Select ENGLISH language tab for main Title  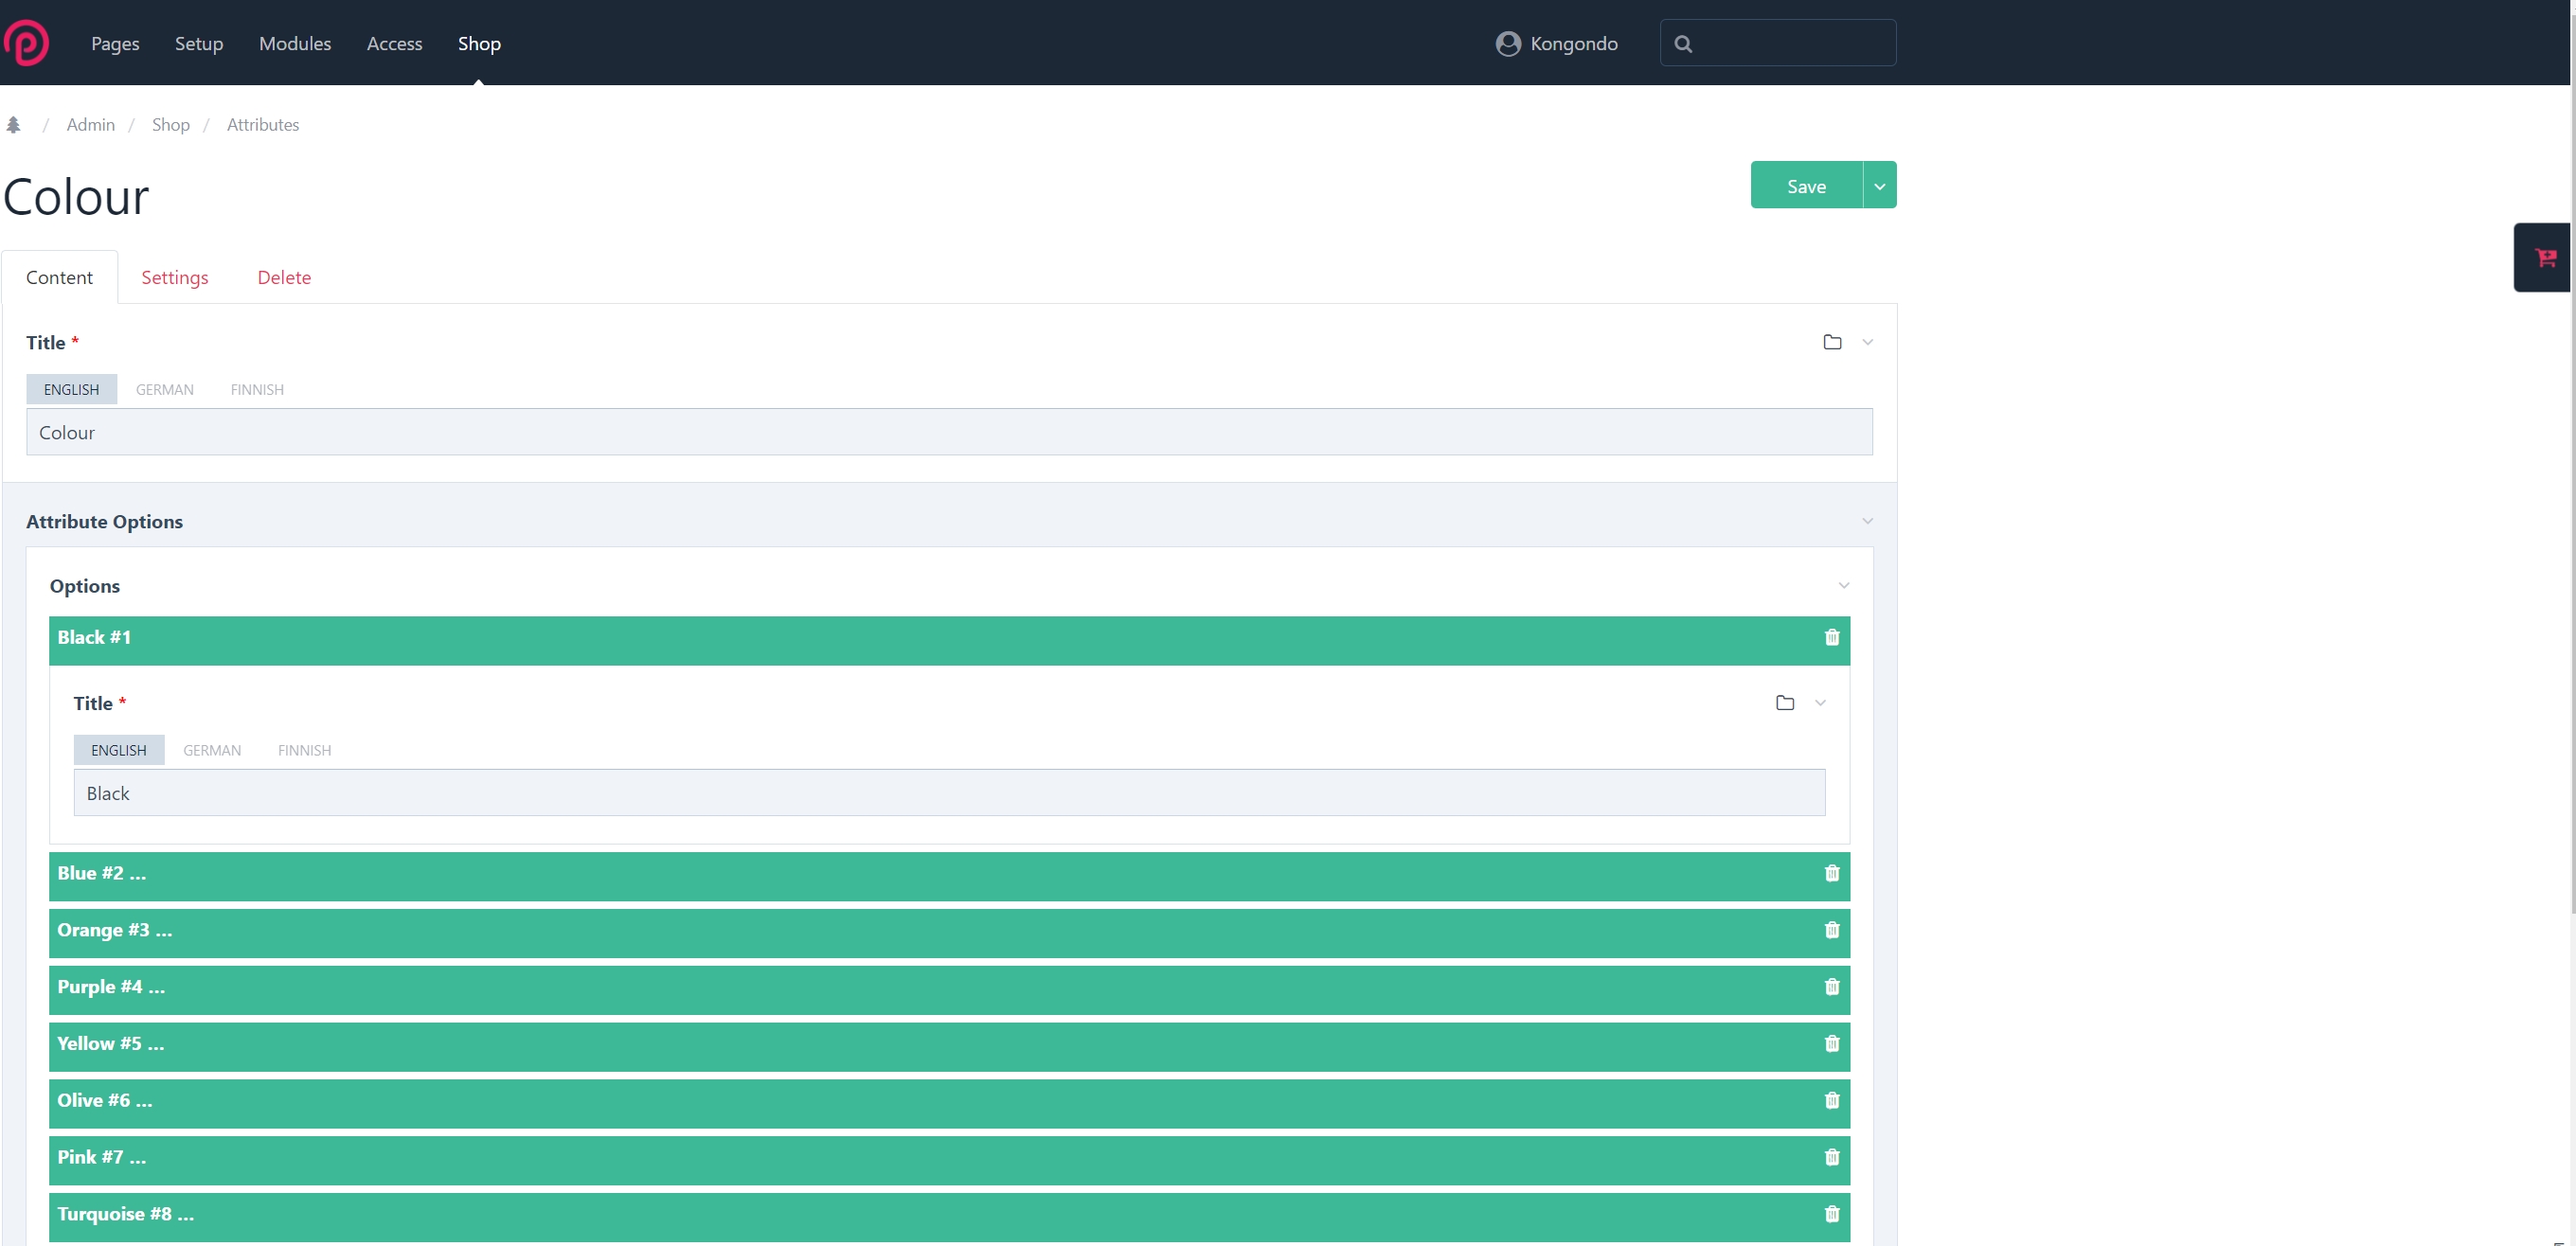point(71,389)
